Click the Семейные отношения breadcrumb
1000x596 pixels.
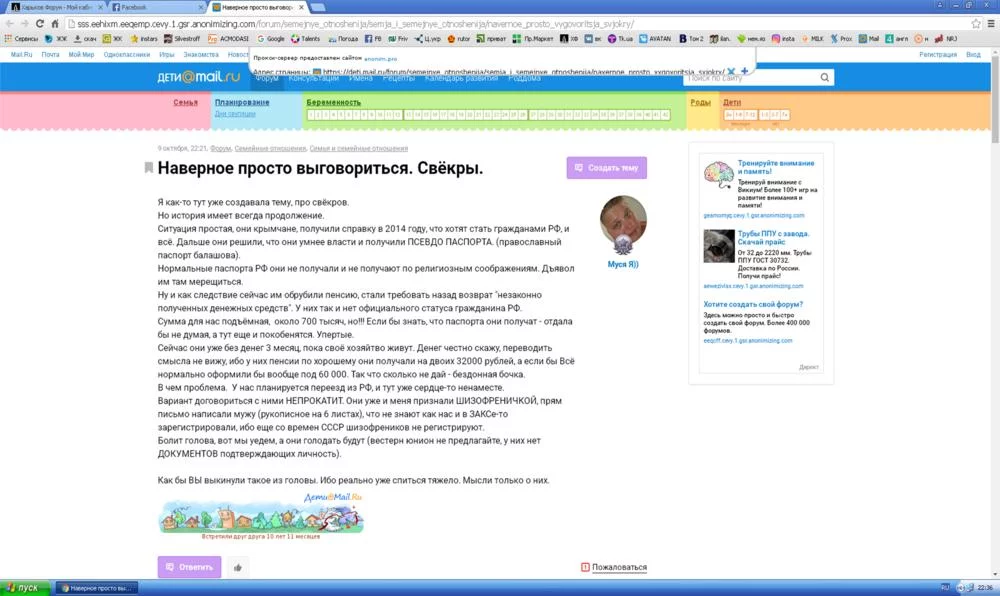(x=270, y=149)
